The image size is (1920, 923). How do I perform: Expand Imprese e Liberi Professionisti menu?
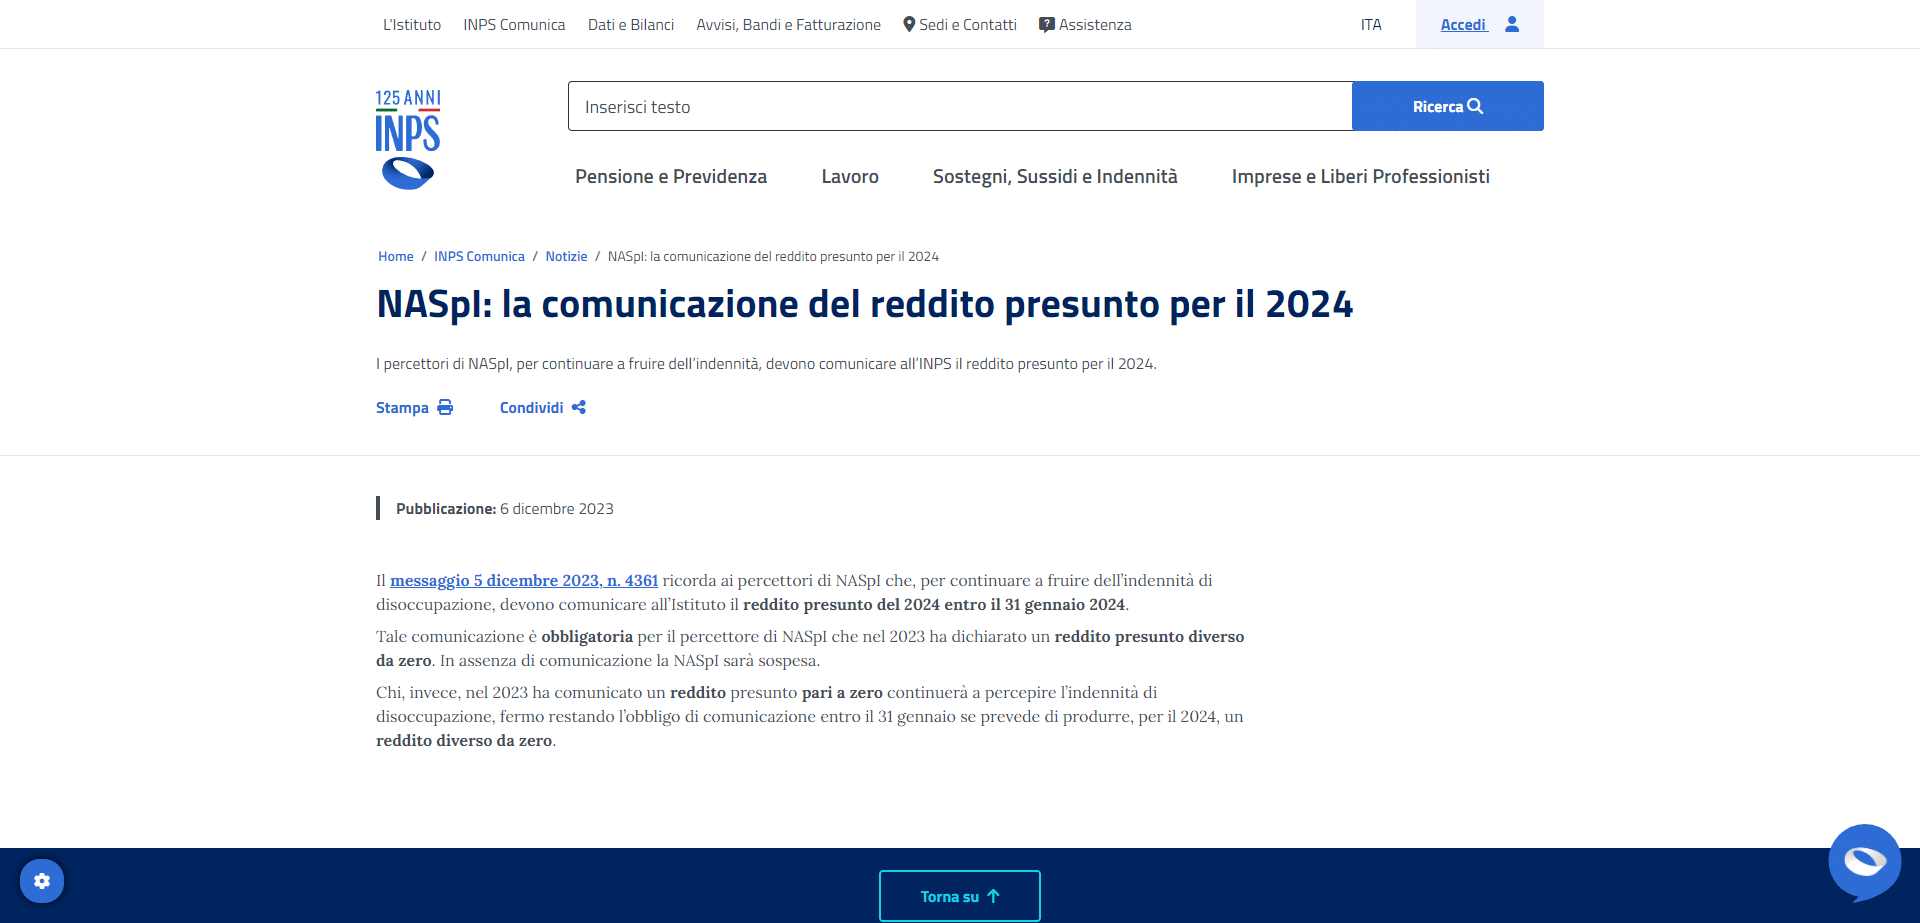[x=1360, y=176]
